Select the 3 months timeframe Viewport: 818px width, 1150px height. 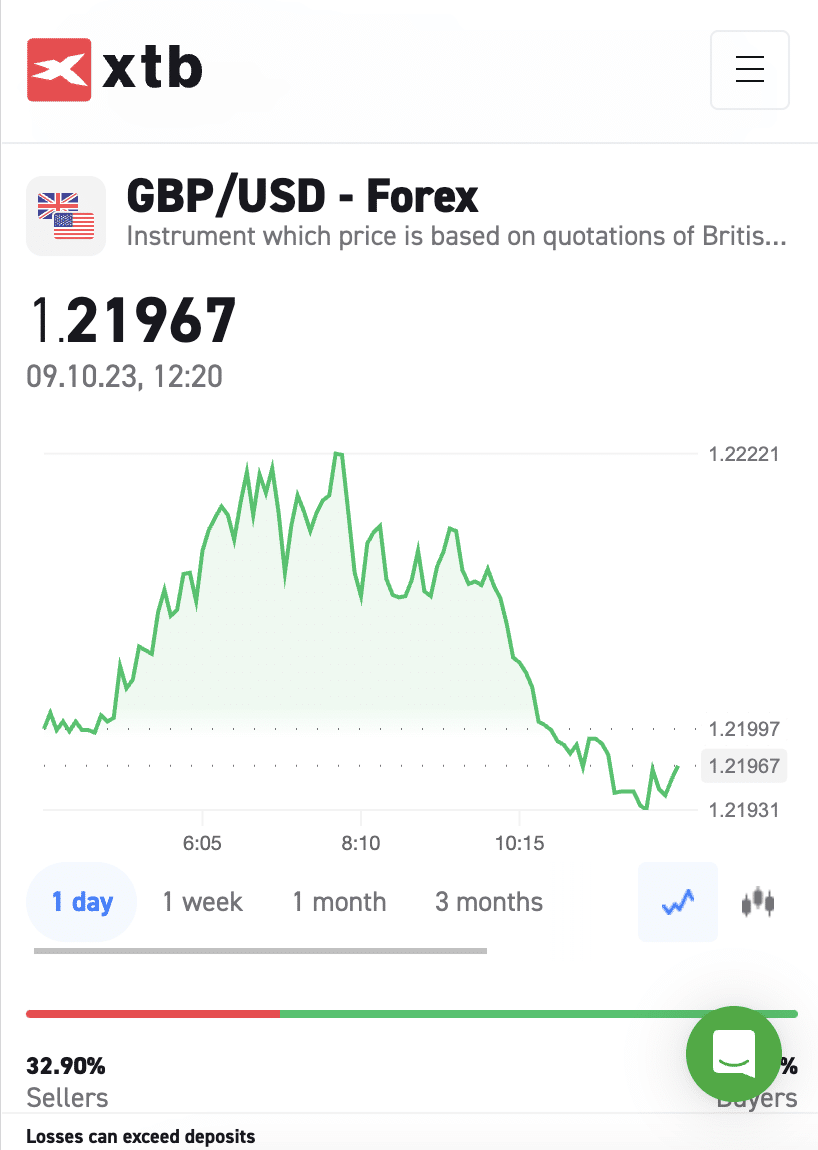pyautogui.click(x=489, y=902)
